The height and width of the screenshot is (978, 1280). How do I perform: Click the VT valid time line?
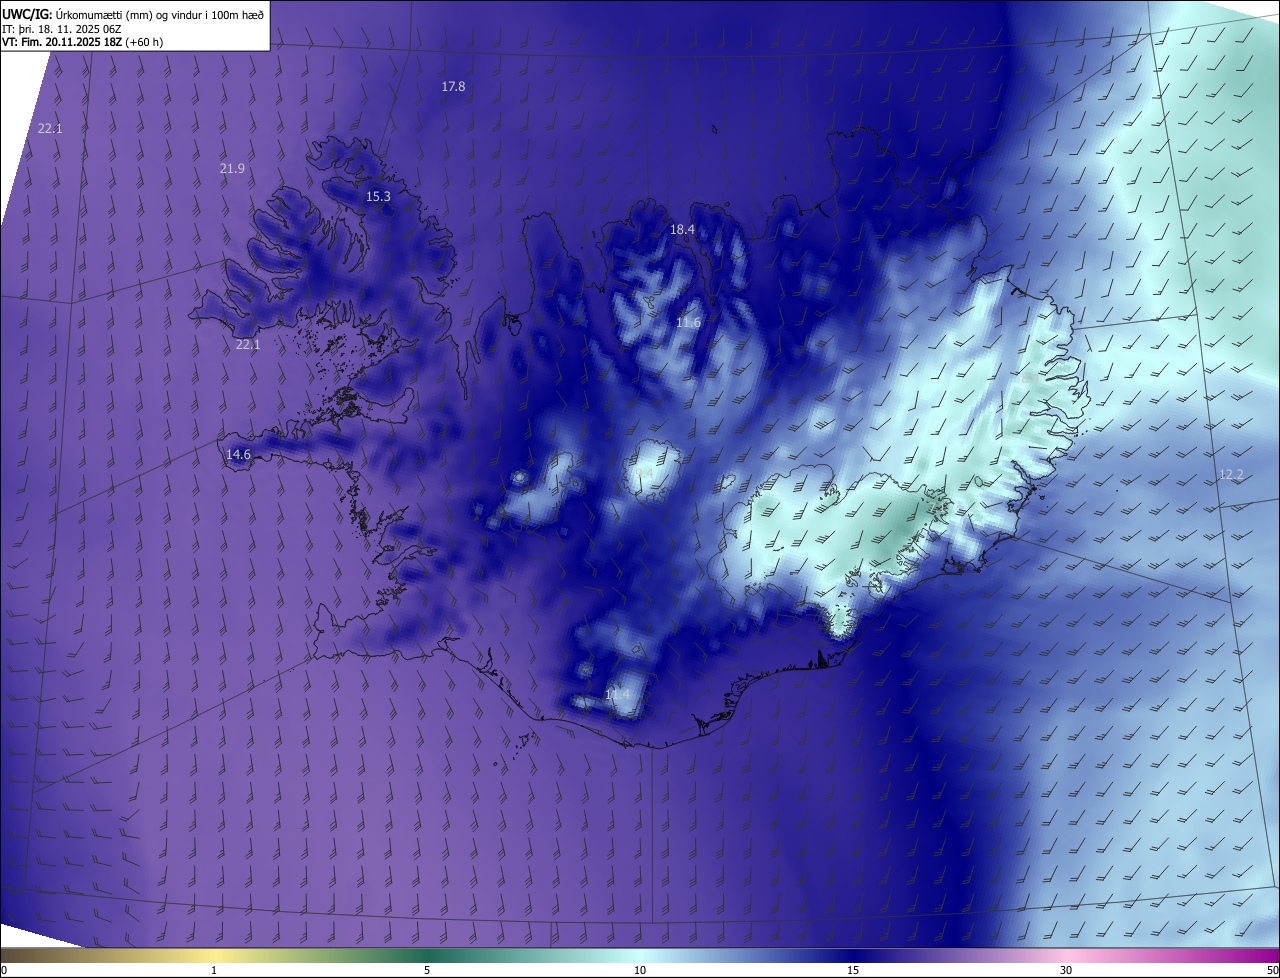tap(83, 42)
